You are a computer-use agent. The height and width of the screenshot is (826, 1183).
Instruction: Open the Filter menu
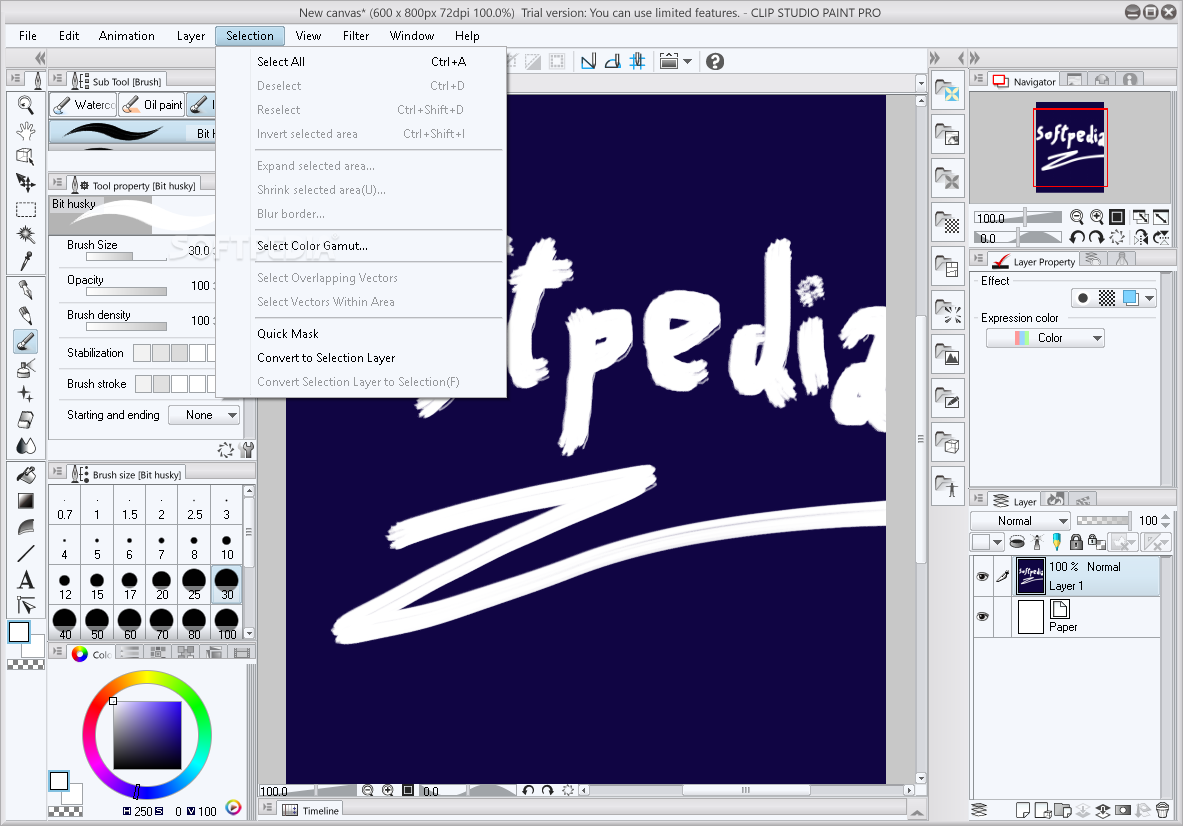tap(356, 36)
